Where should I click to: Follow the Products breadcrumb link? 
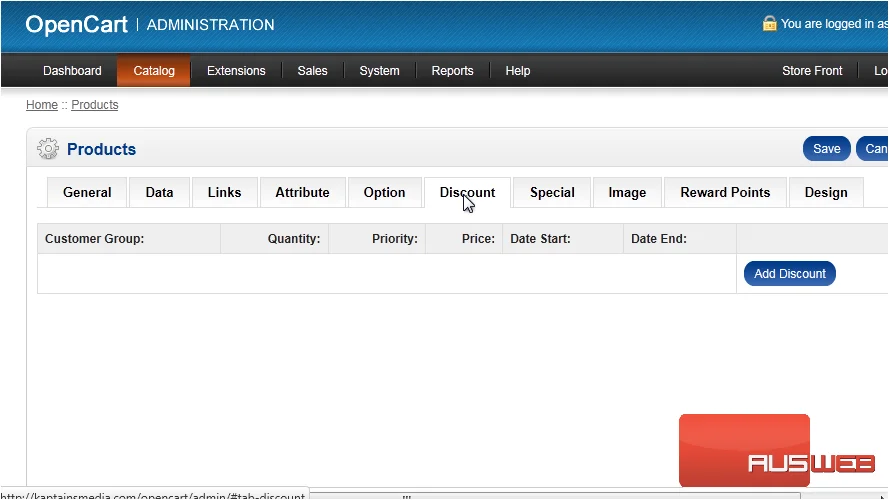pos(95,105)
